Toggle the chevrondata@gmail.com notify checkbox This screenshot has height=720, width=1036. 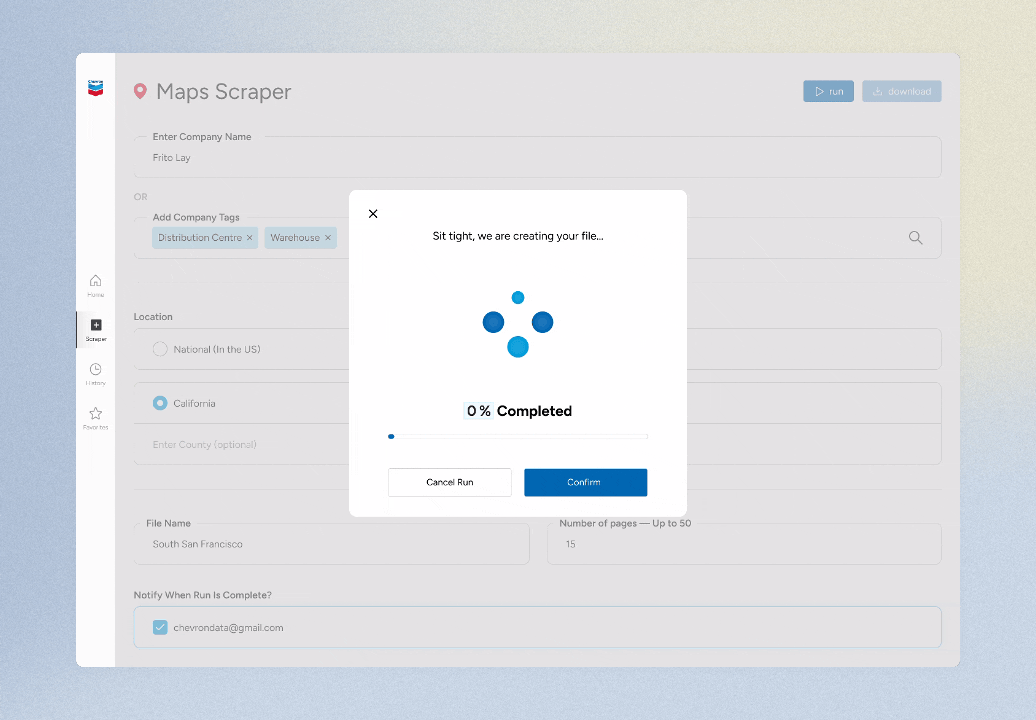click(x=160, y=628)
